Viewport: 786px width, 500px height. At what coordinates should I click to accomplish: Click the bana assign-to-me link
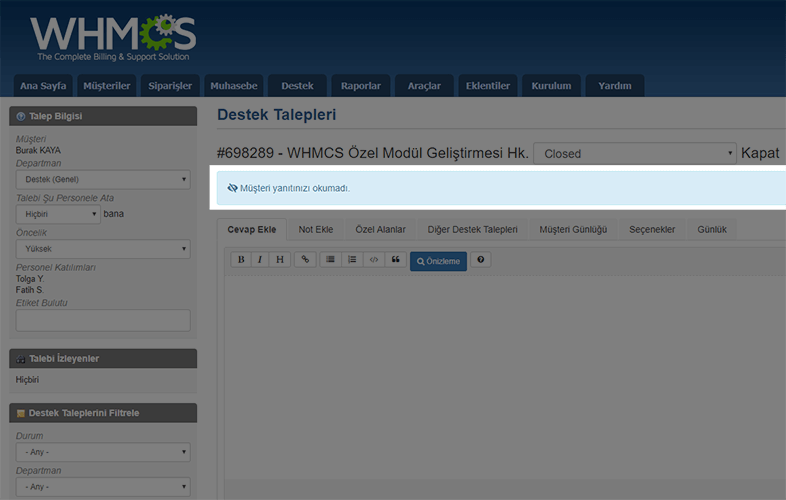[x=113, y=214]
